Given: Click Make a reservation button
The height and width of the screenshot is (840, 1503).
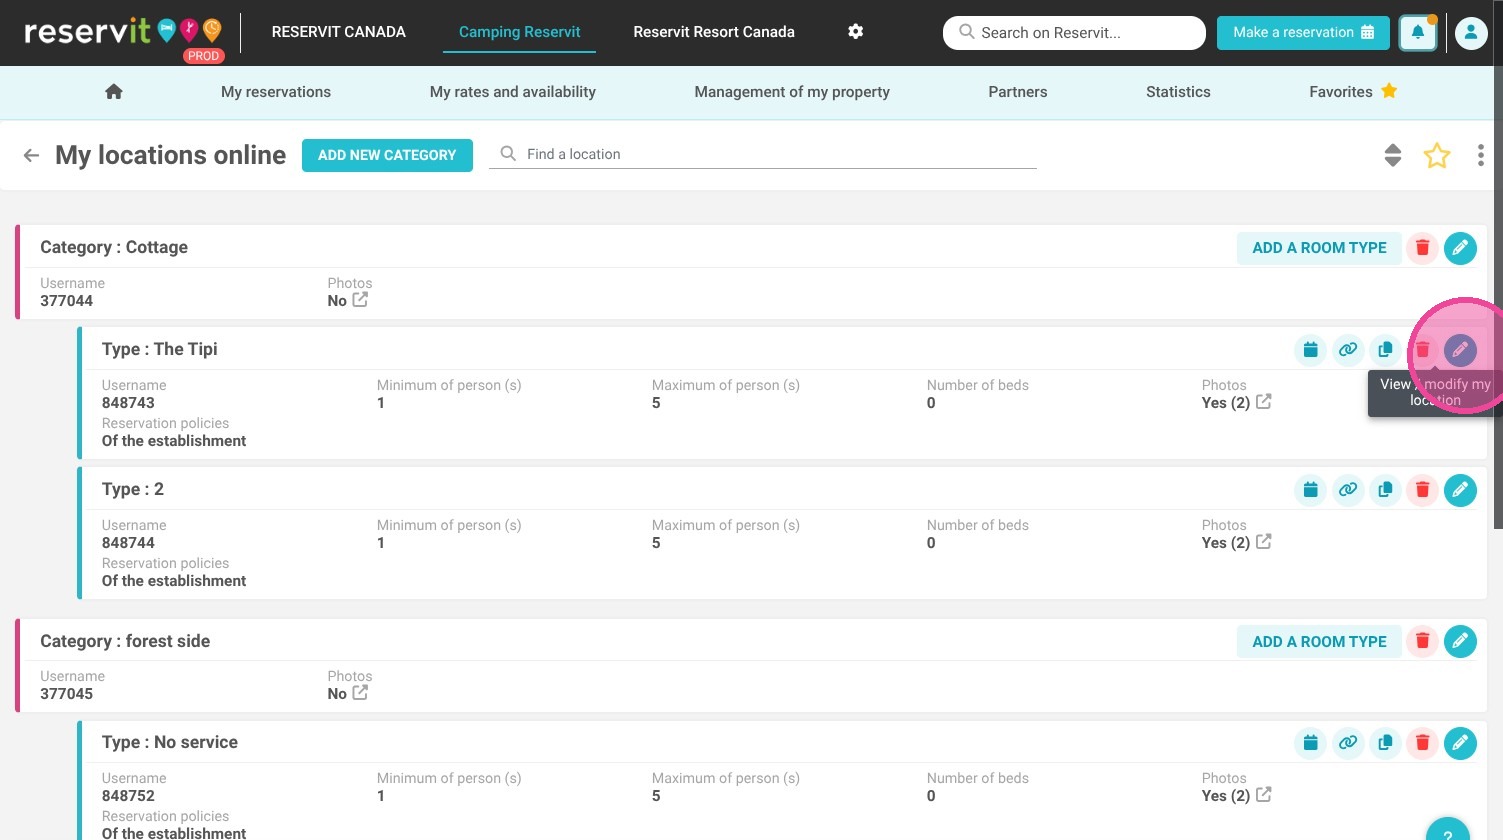Looking at the screenshot, I should tap(1303, 33).
